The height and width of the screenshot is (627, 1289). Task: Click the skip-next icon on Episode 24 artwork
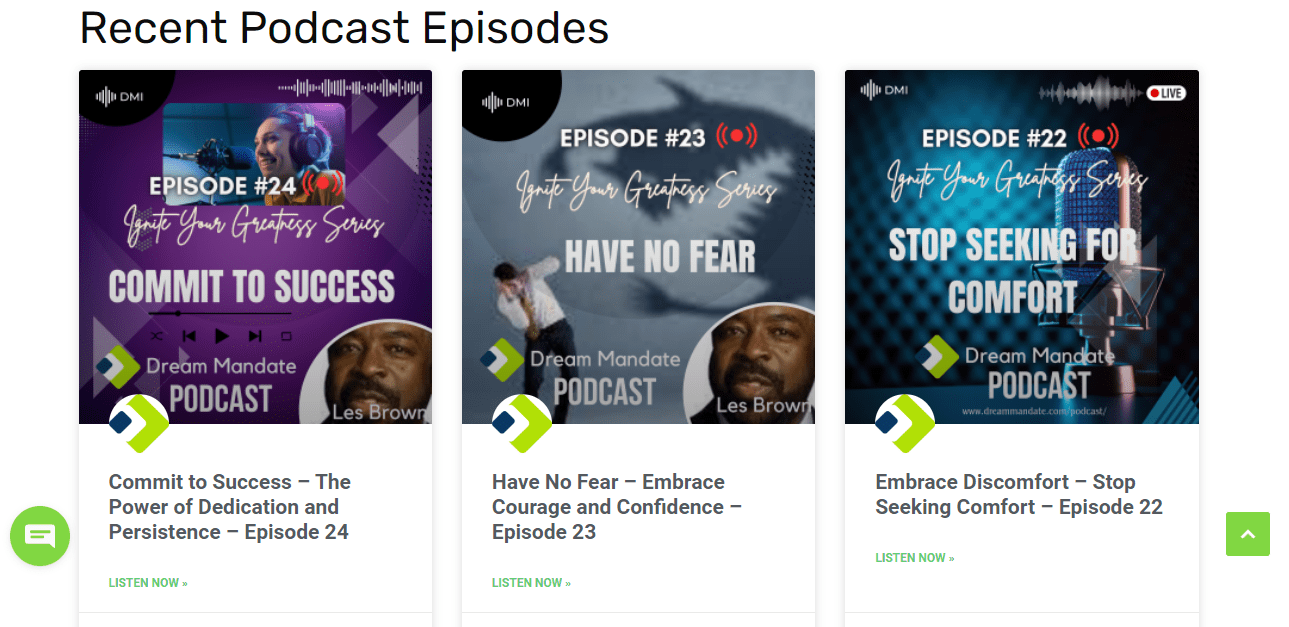tap(255, 336)
